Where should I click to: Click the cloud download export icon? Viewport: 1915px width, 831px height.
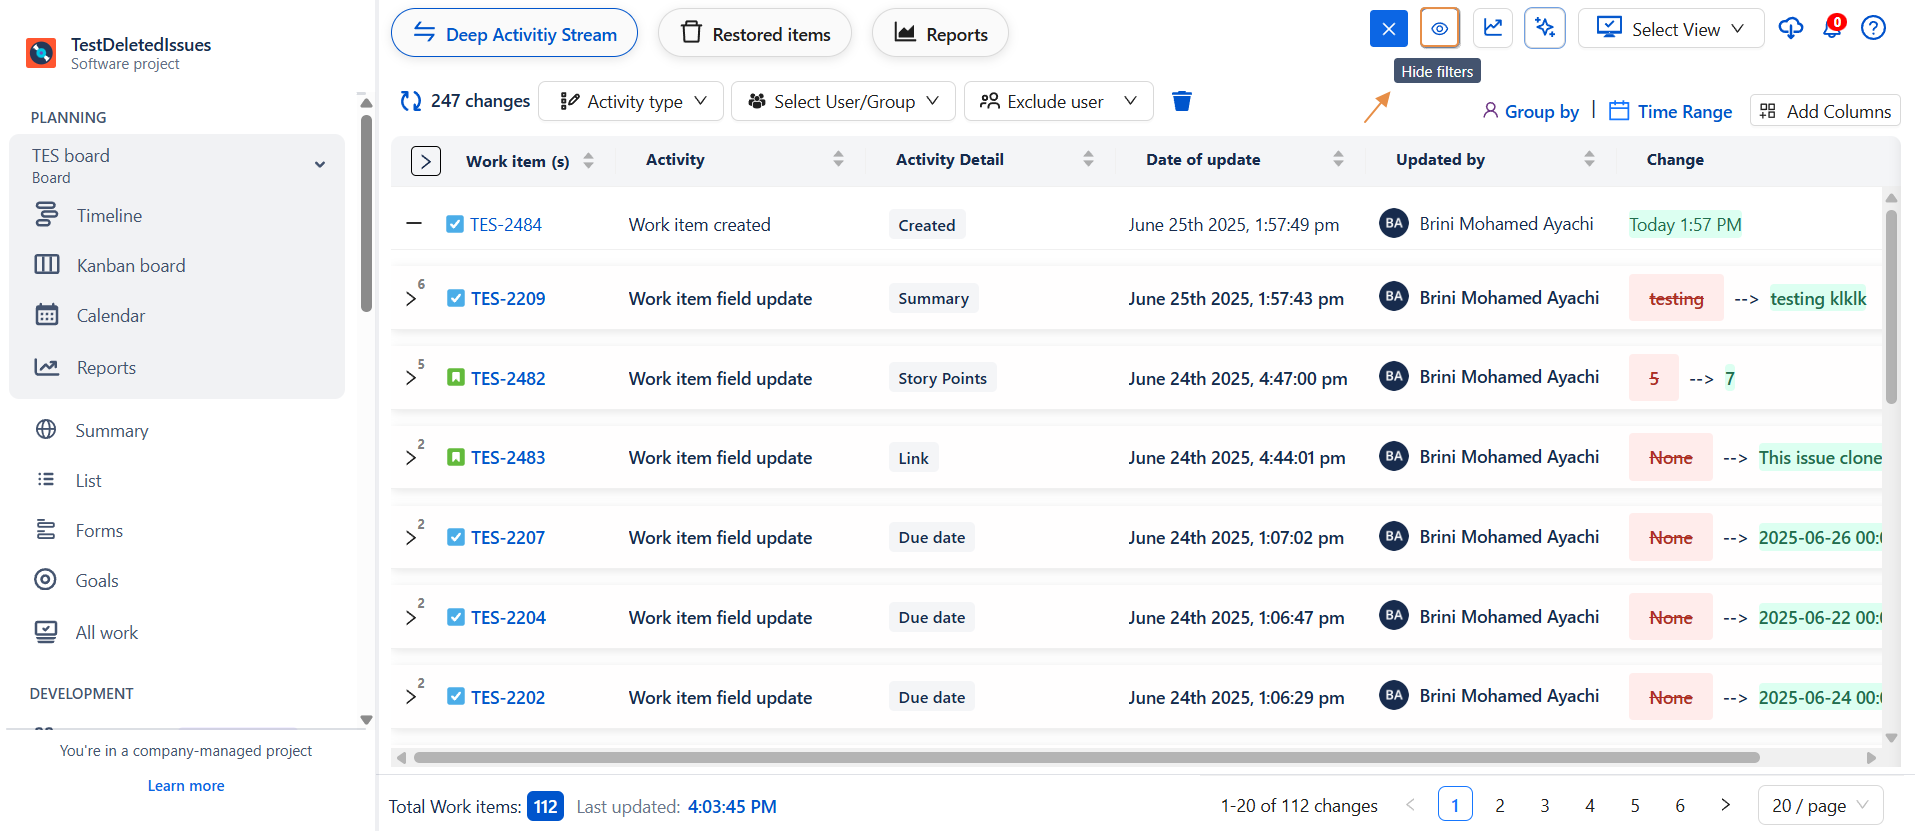click(x=1790, y=28)
